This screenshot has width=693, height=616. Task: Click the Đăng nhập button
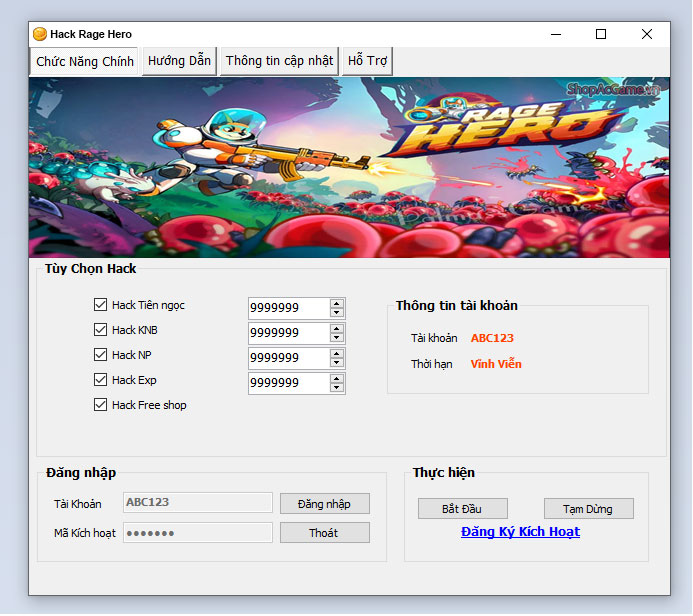tap(325, 504)
